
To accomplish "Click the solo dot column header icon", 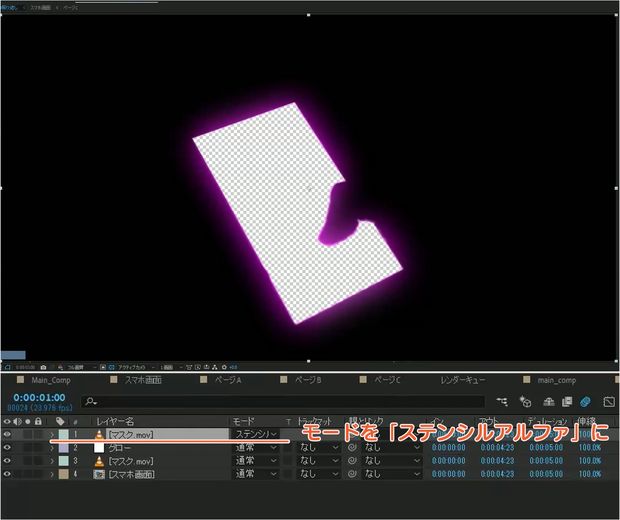I will pos(28,422).
